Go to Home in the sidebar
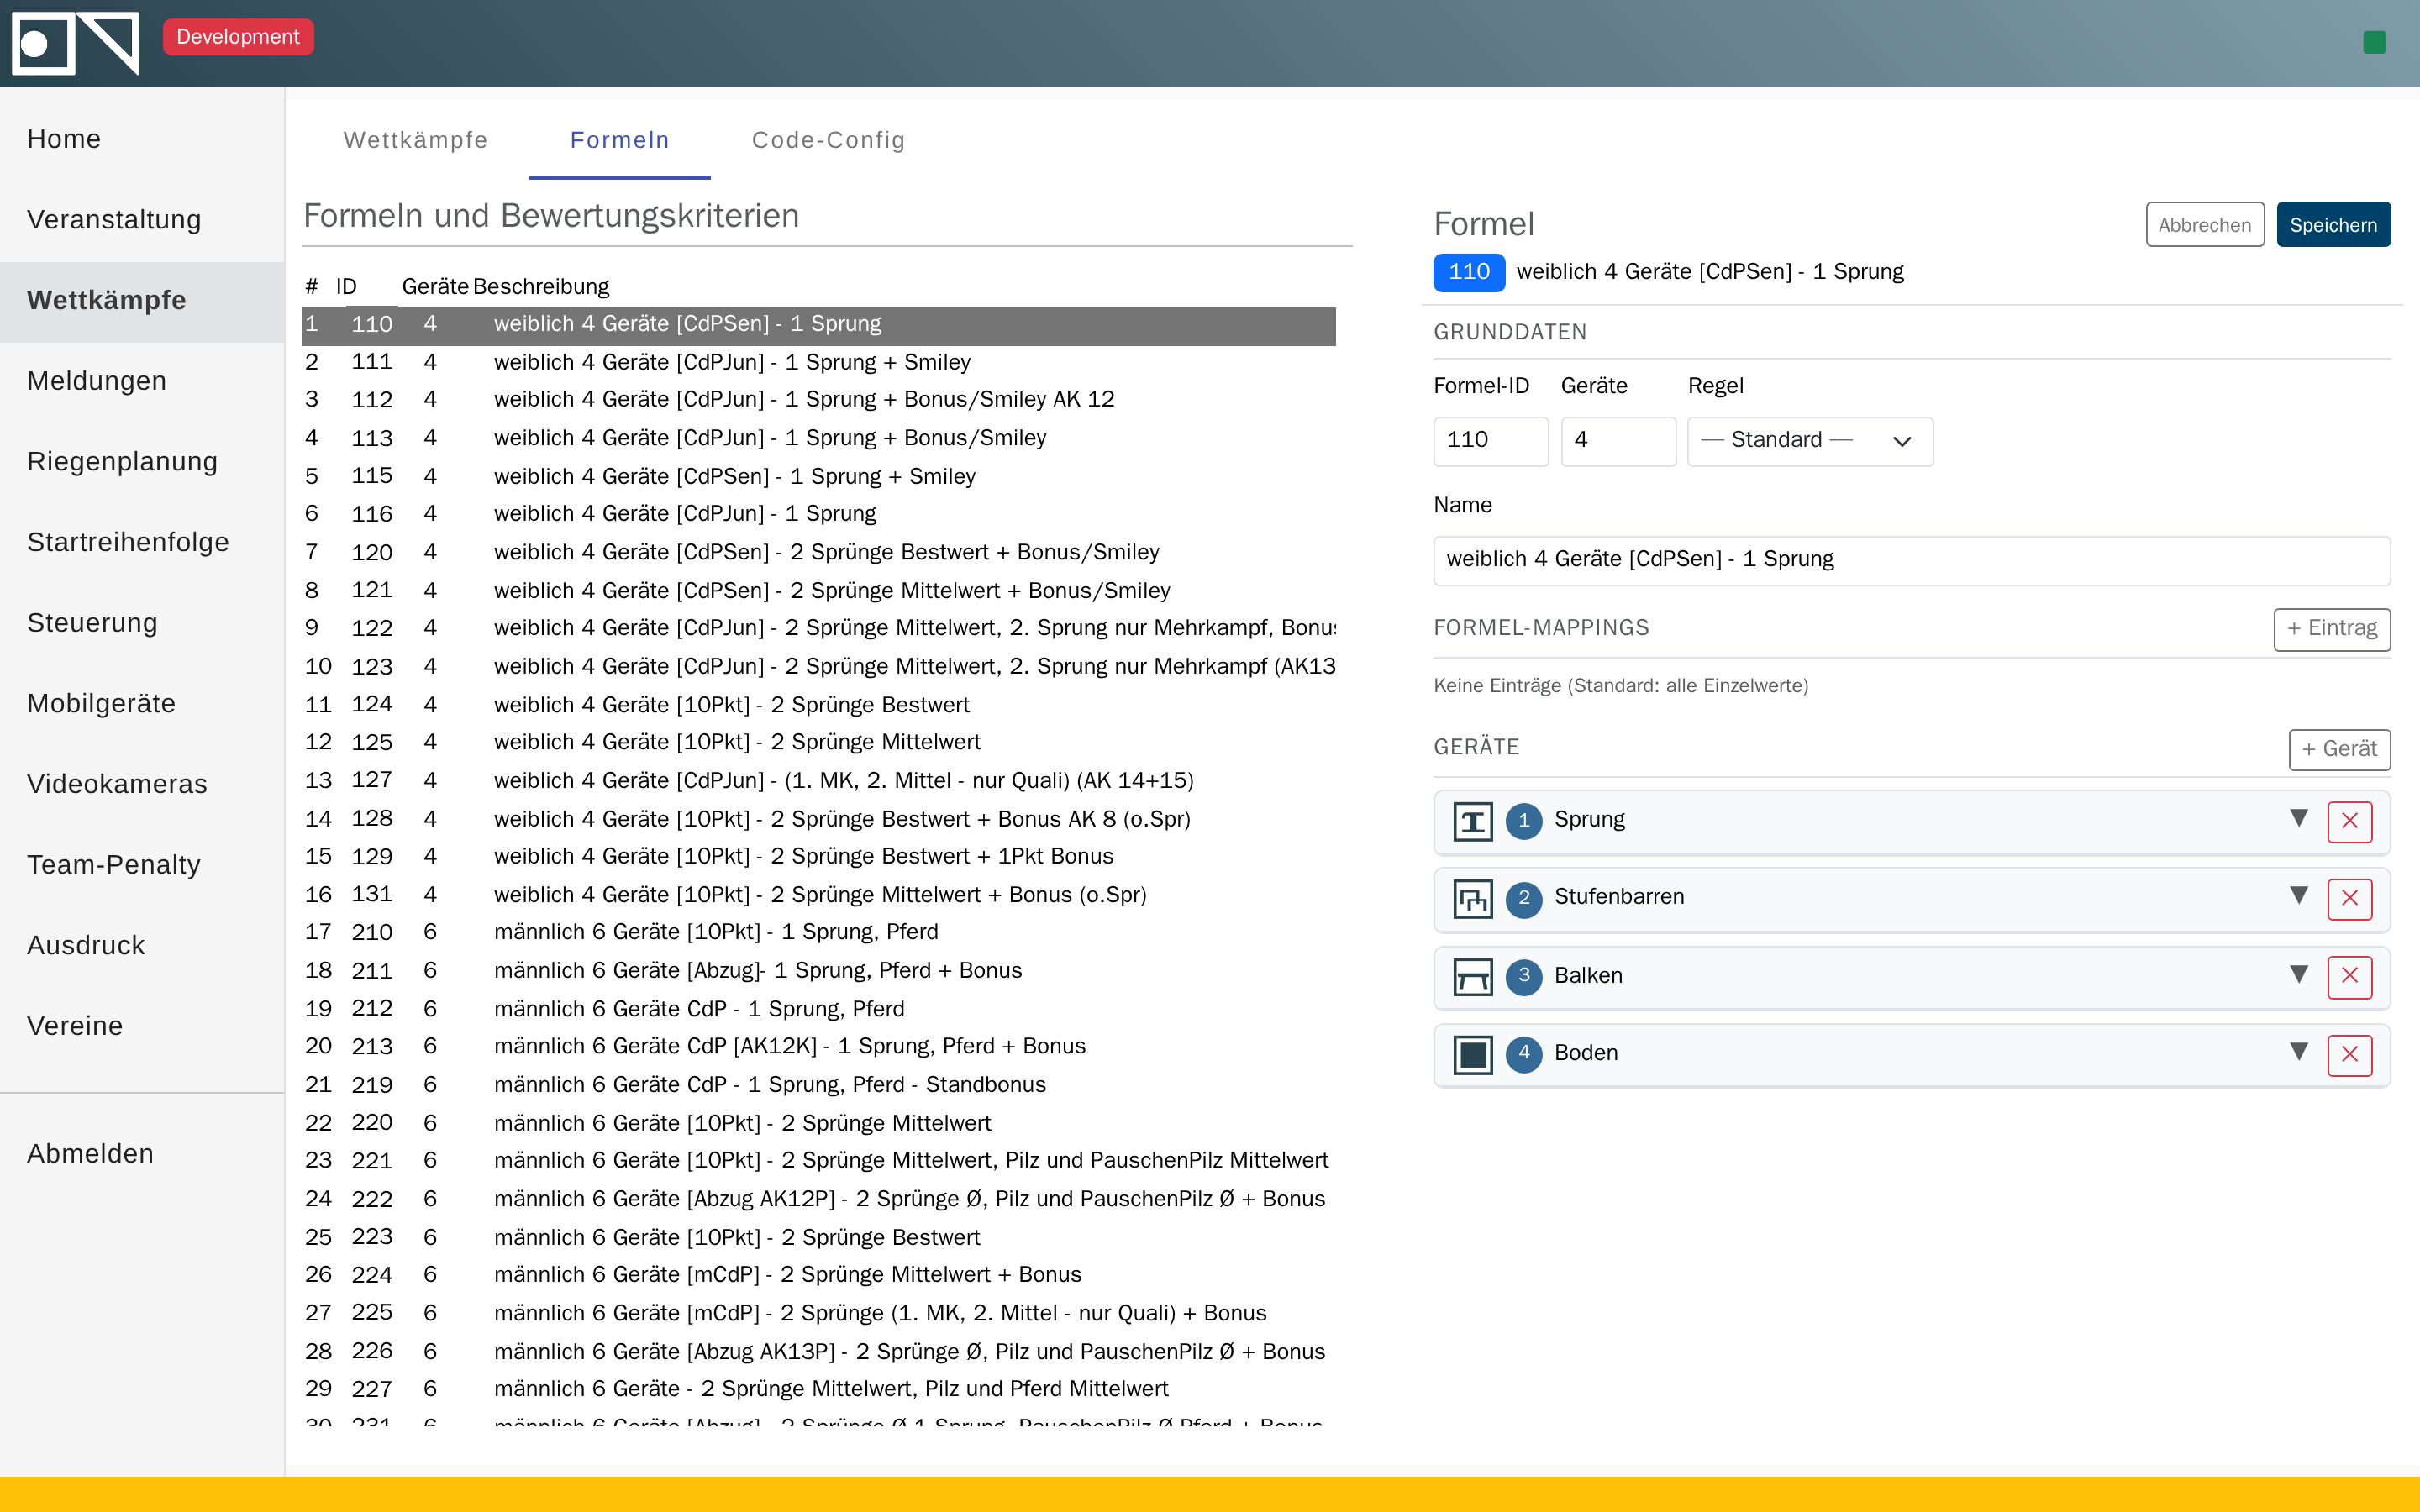Screen dimensions: 2420x1512 coord(142,139)
